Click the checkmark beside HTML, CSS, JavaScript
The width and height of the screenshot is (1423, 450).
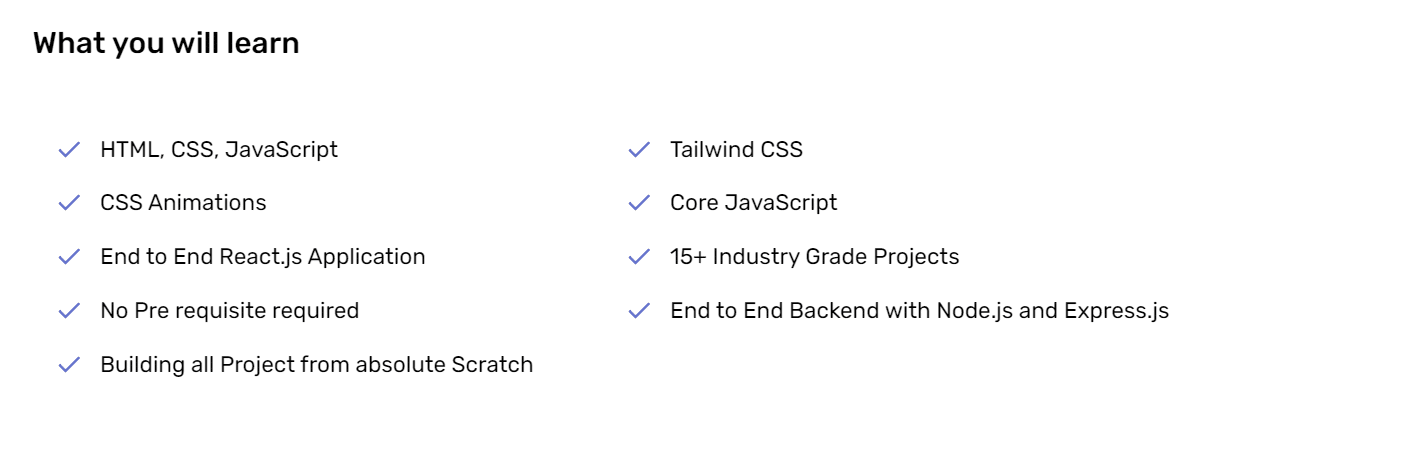(x=69, y=150)
